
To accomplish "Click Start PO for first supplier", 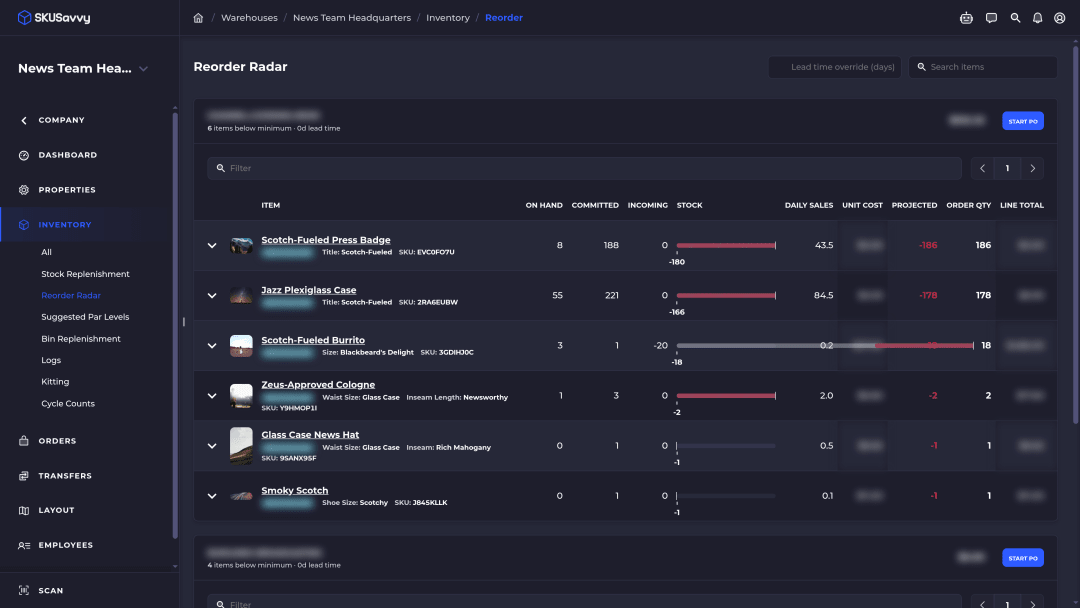I will tap(1023, 121).
